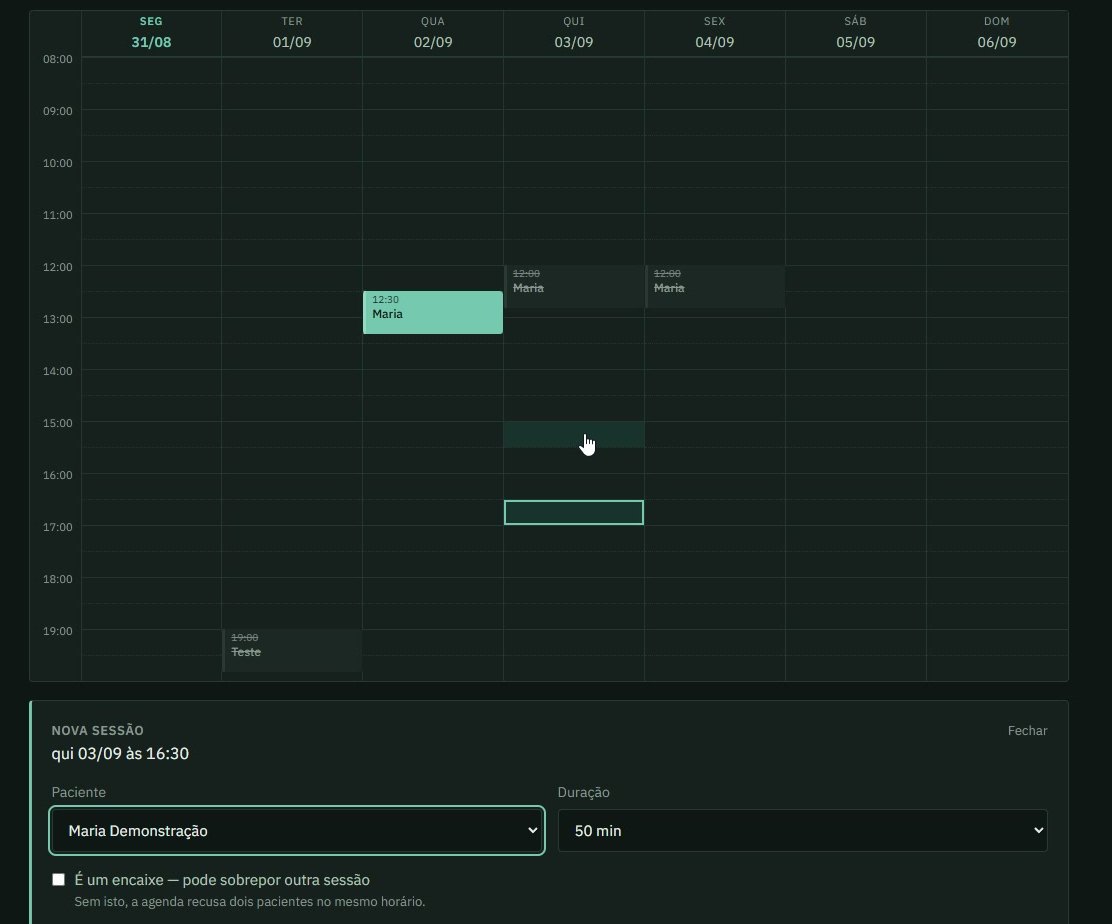Select the DOM 06/09 day header

click(996, 33)
